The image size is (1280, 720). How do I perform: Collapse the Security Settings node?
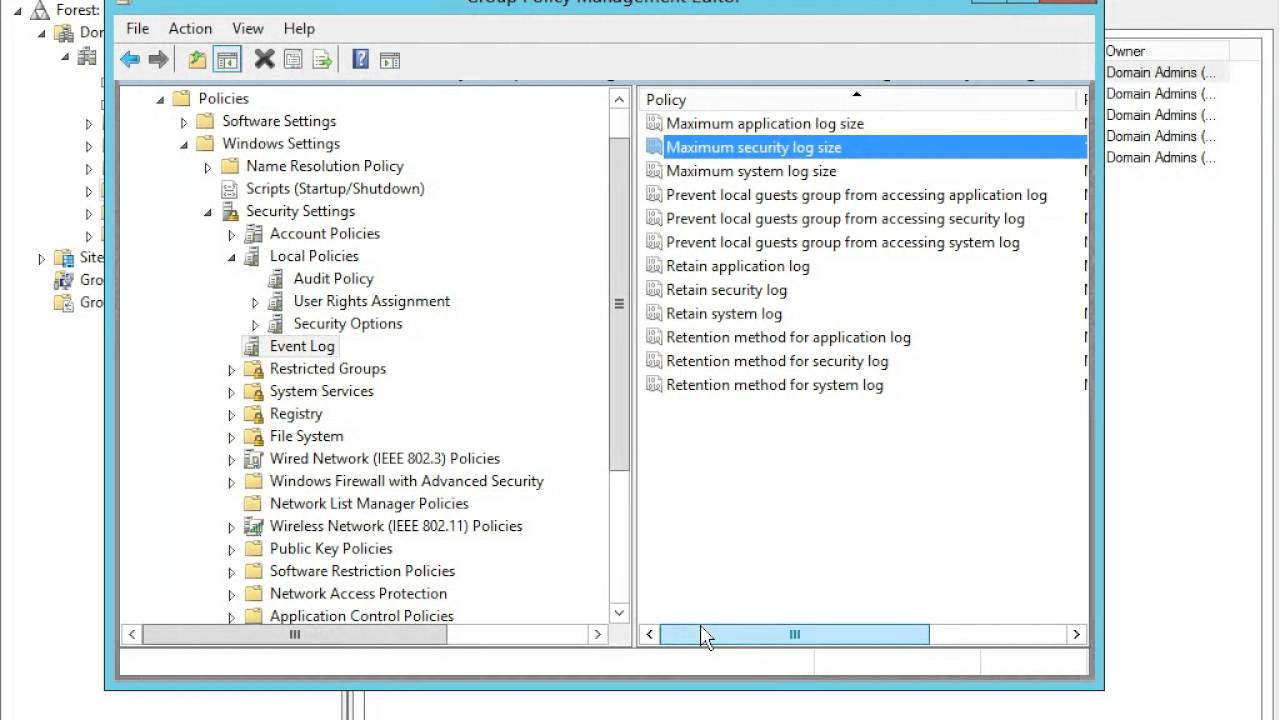click(208, 212)
